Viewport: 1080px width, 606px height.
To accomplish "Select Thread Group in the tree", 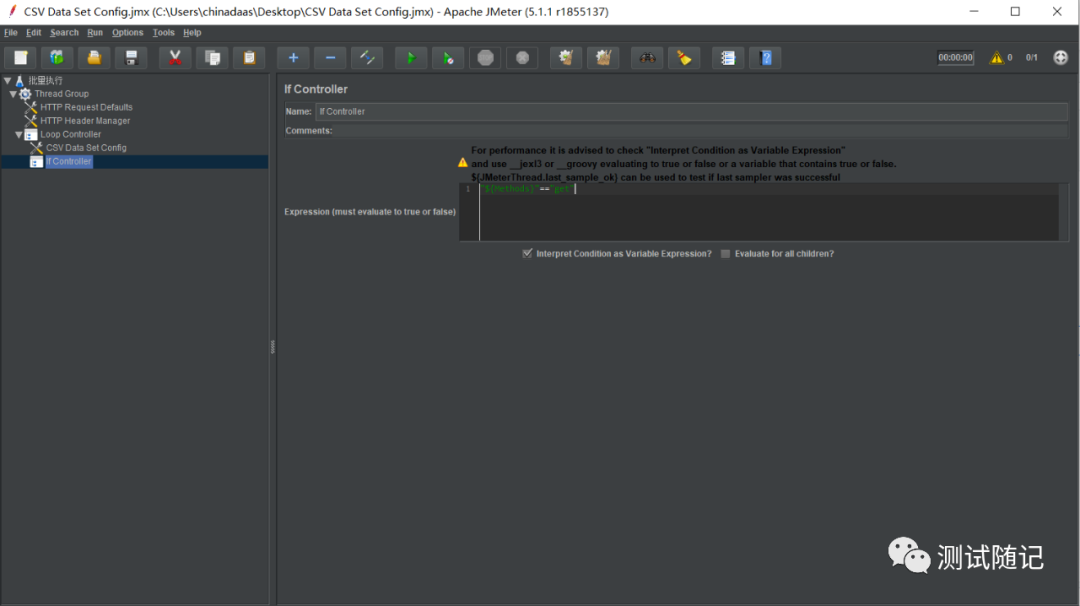I will 61,94.
